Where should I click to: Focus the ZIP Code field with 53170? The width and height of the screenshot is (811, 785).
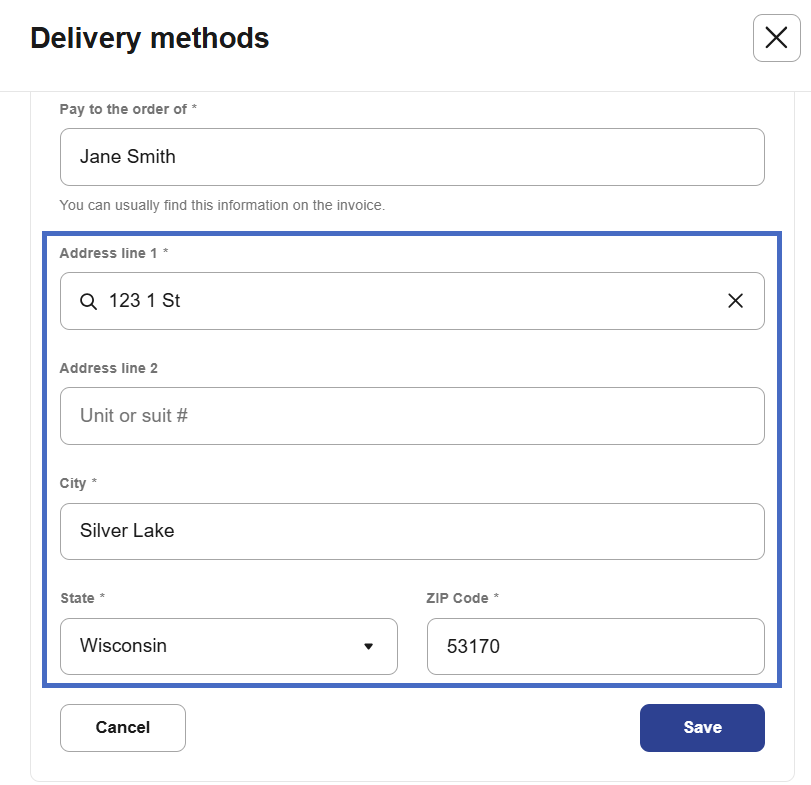pyautogui.click(x=595, y=646)
